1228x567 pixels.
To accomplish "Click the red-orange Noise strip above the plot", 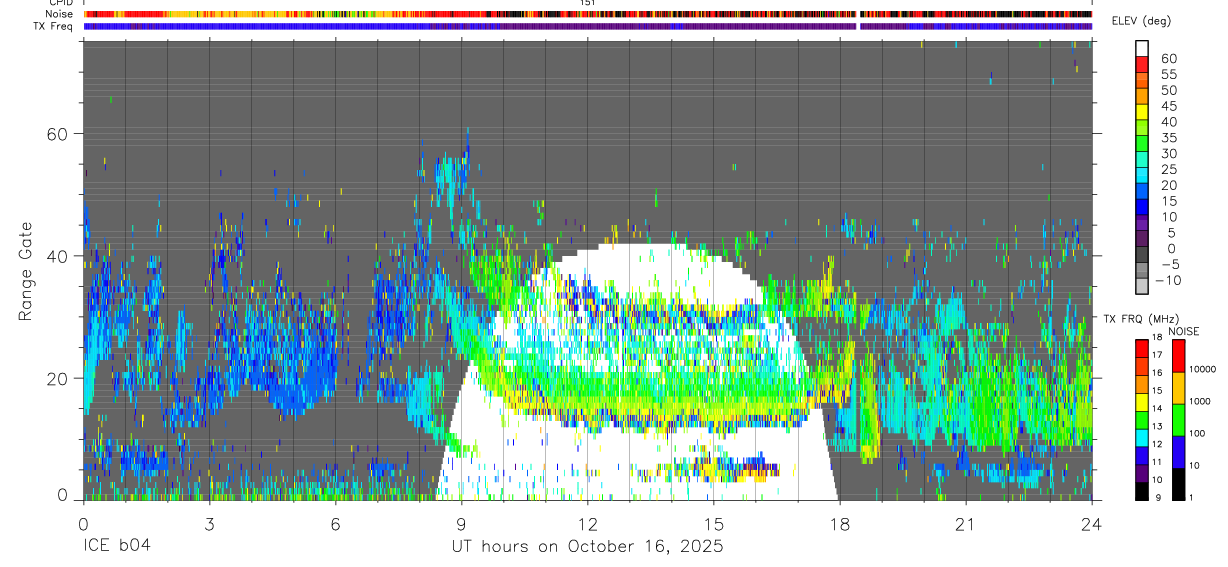I will click(588, 14).
